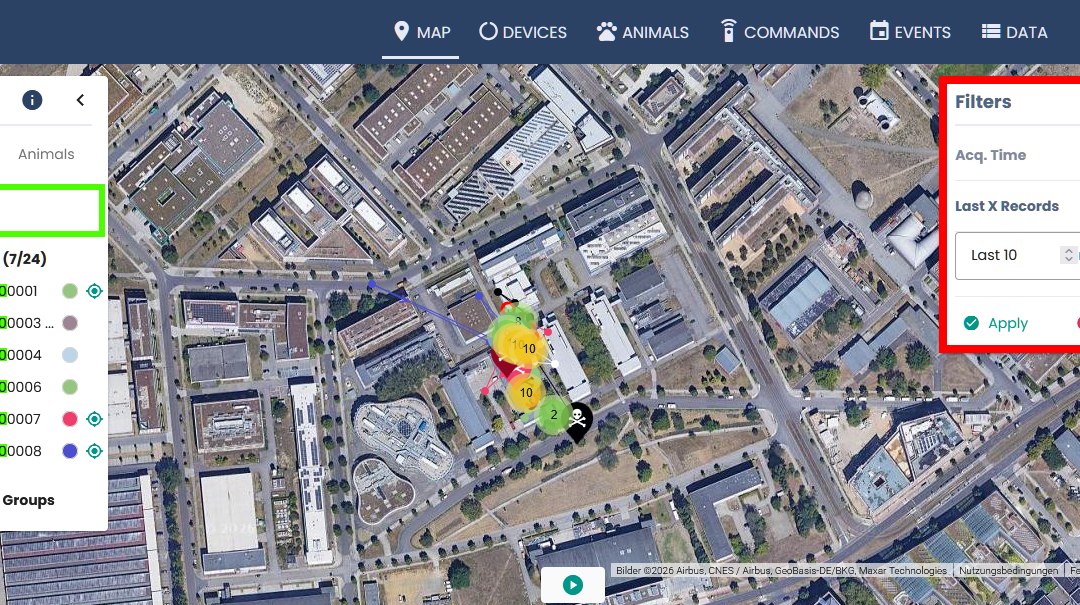The width and height of the screenshot is (1080, 605).
Task: Click the locate icon for device 0008
Action: pos(95,451)
